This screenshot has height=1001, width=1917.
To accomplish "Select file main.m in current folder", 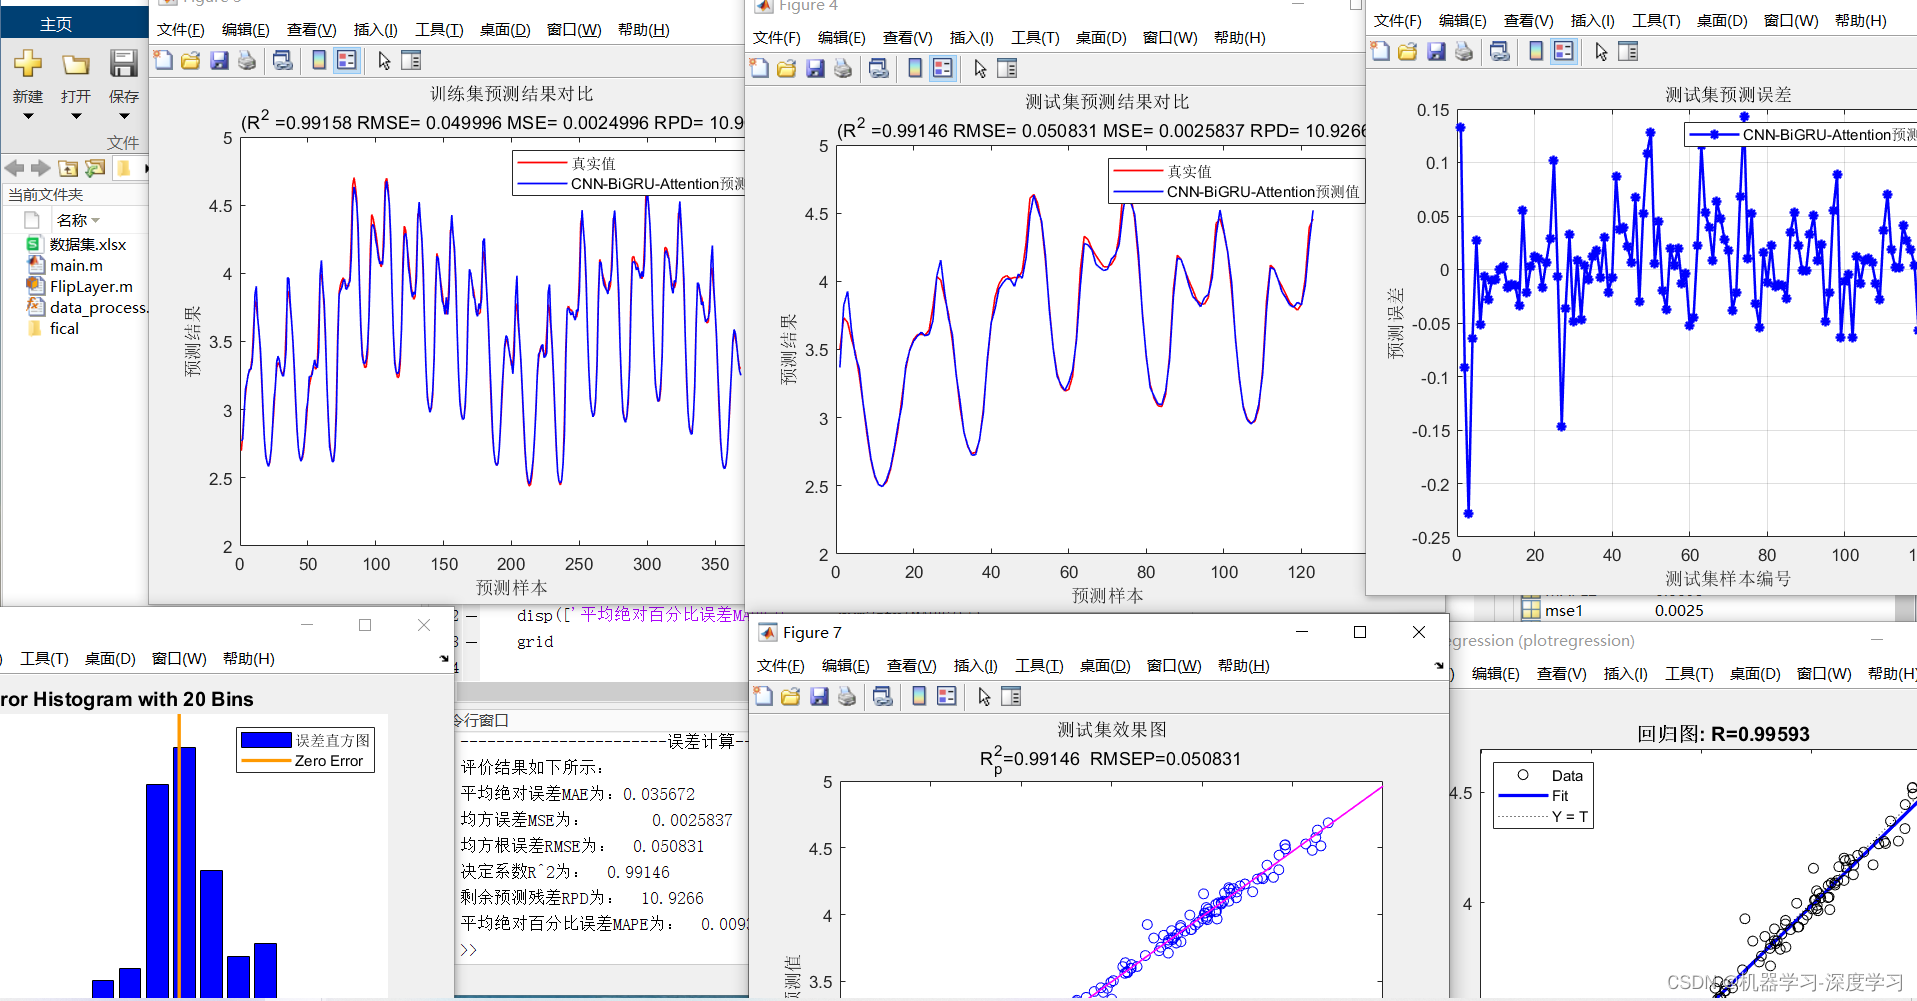I will pos(76,265).
